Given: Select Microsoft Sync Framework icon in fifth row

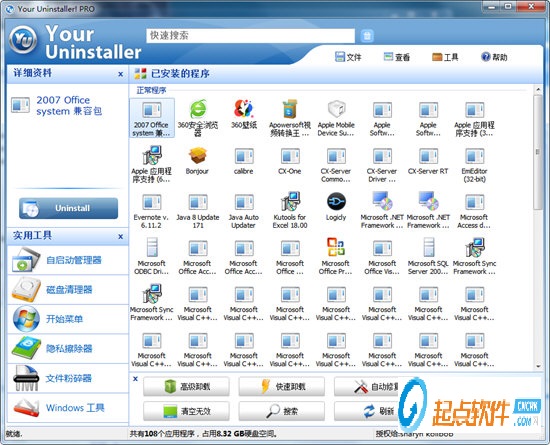Looking at the screenshot, I should coord(152,294).
